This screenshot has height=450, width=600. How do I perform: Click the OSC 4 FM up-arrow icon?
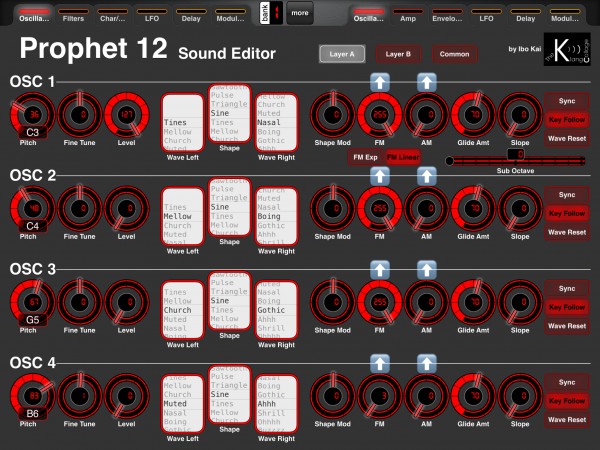pos(380,364)
